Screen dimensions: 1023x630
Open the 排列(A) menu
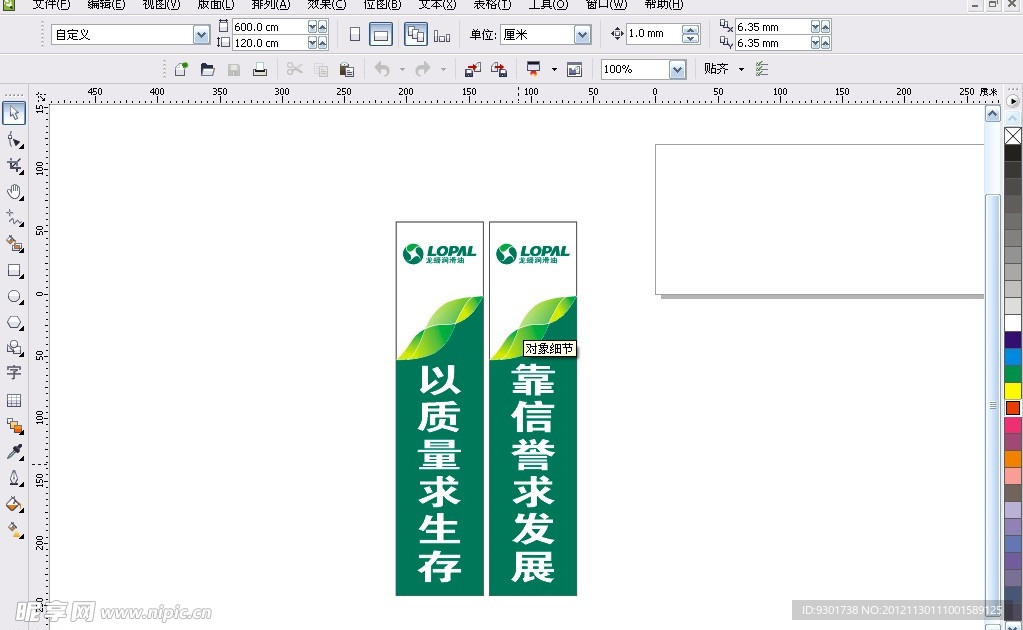(271, 5)
